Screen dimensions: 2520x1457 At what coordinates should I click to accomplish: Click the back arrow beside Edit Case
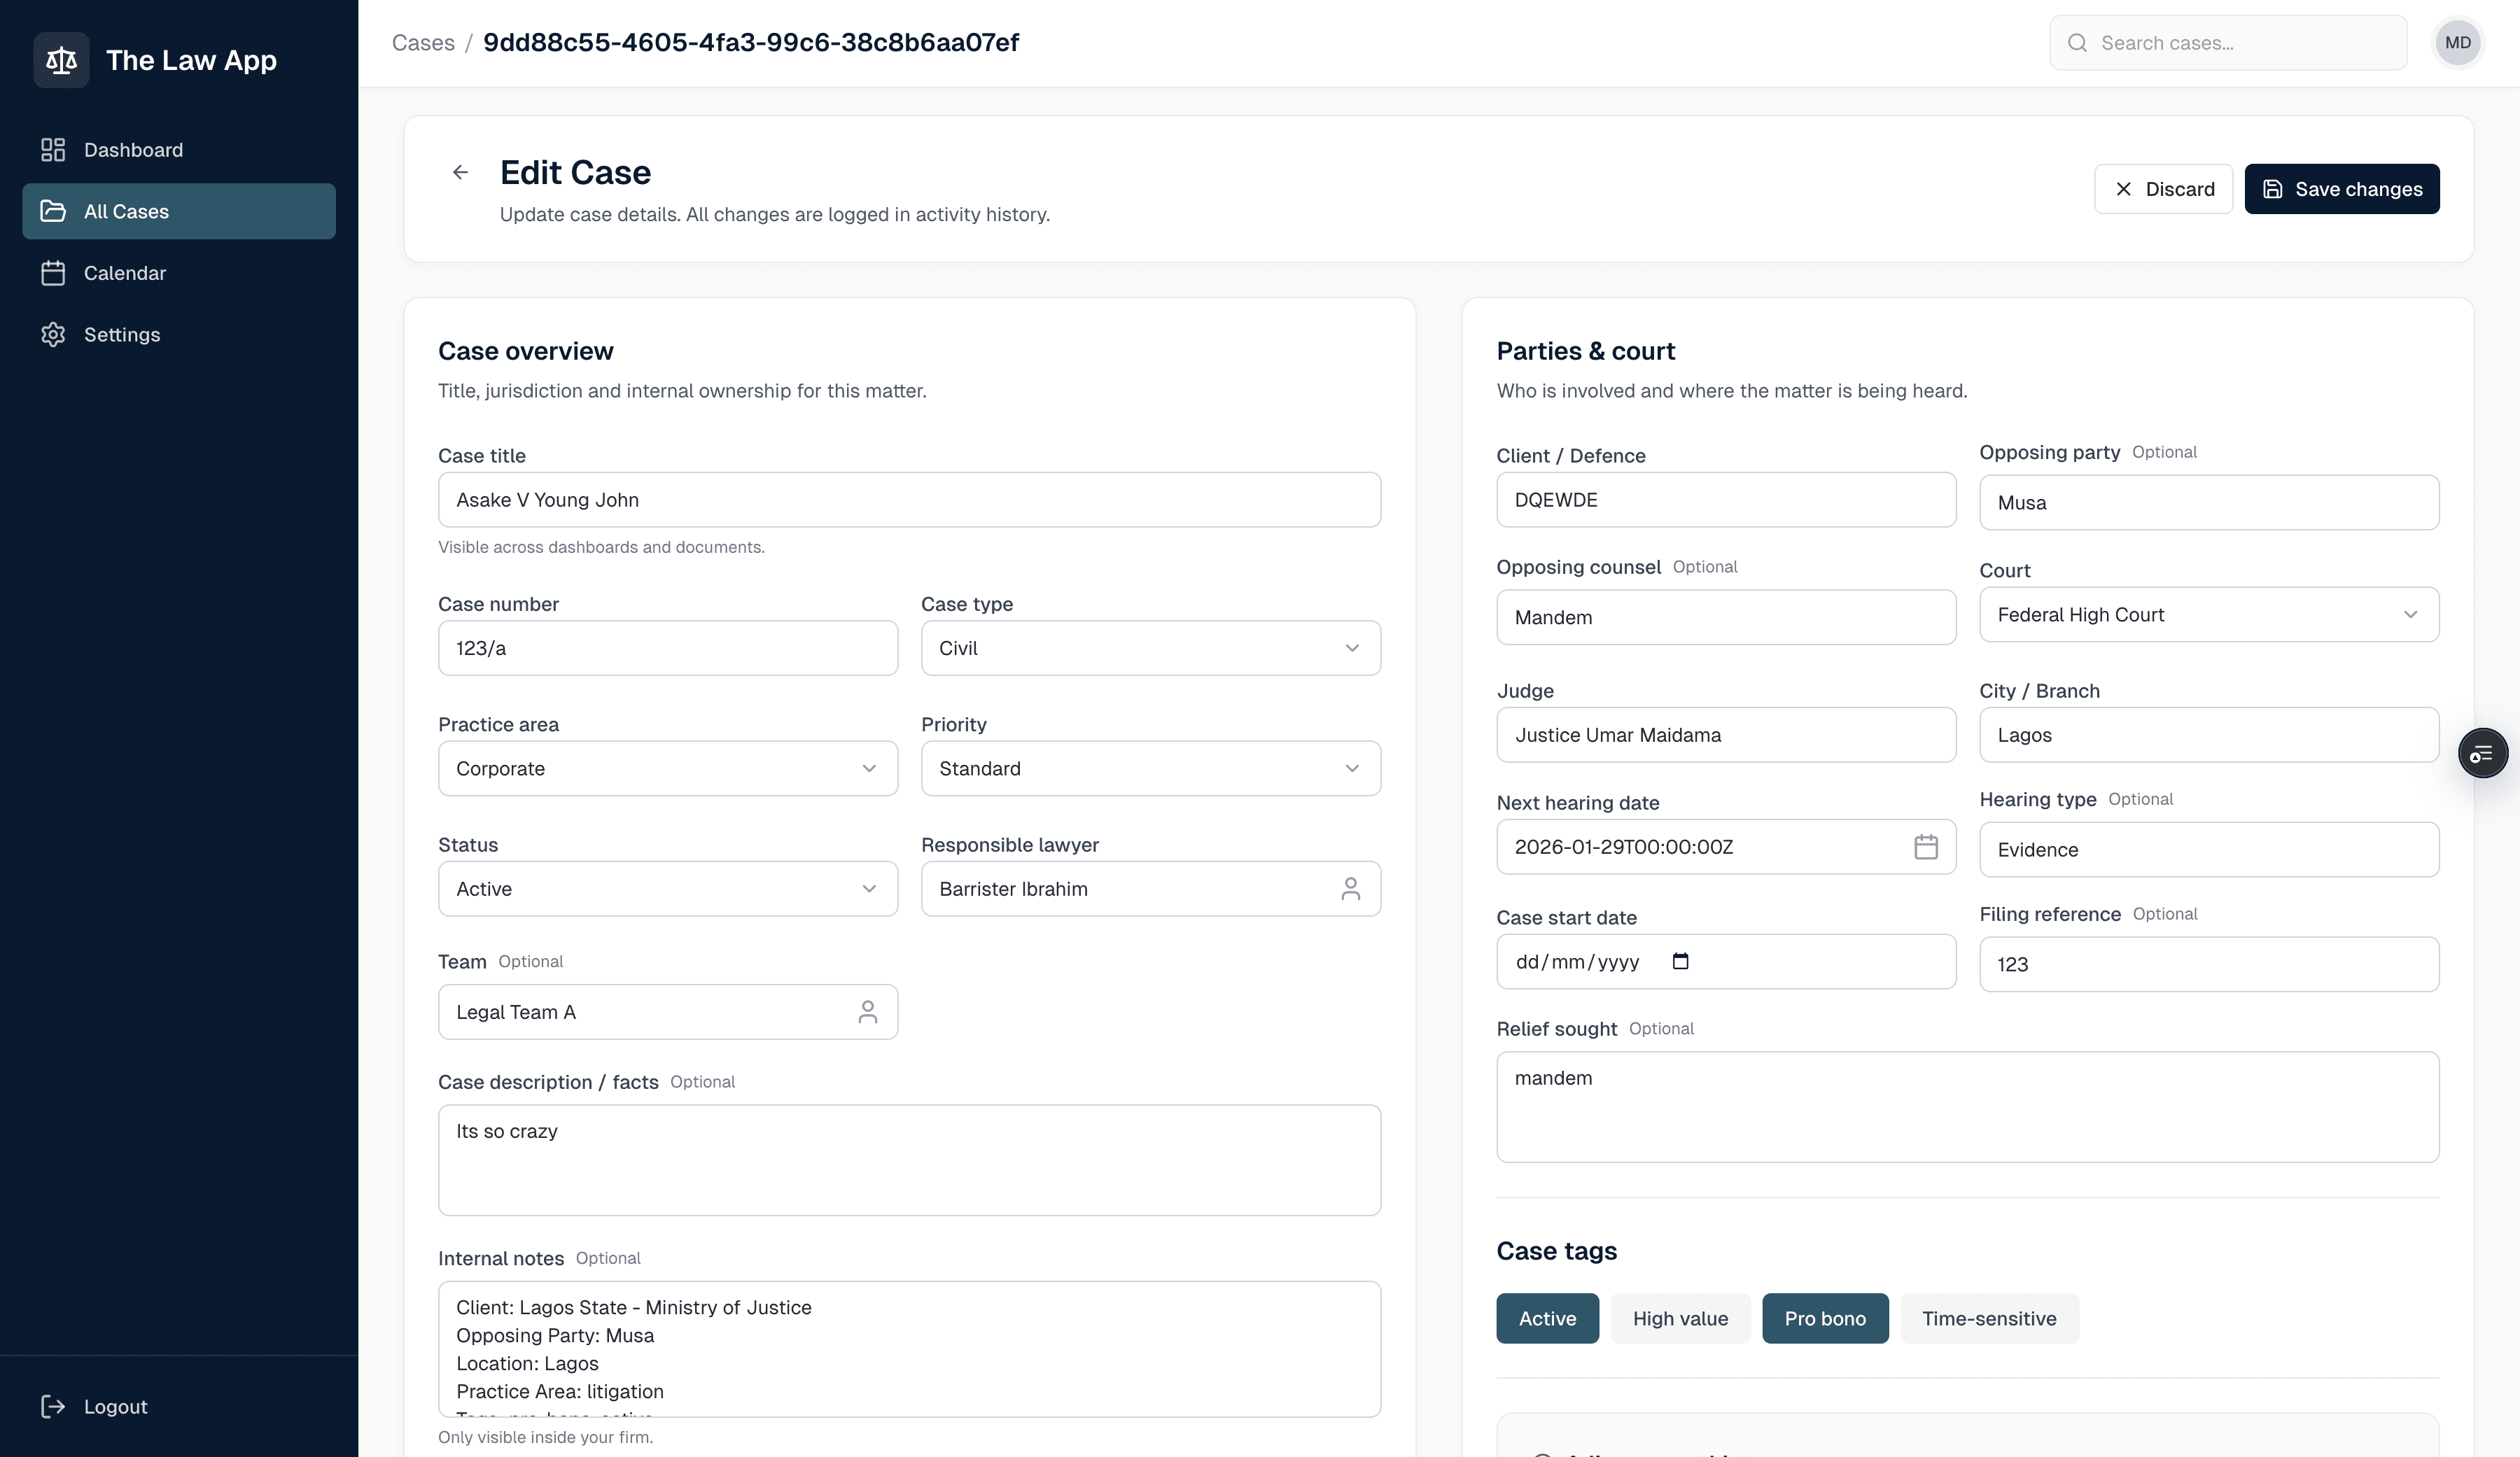pyautogui.click(x=460, y=172)
